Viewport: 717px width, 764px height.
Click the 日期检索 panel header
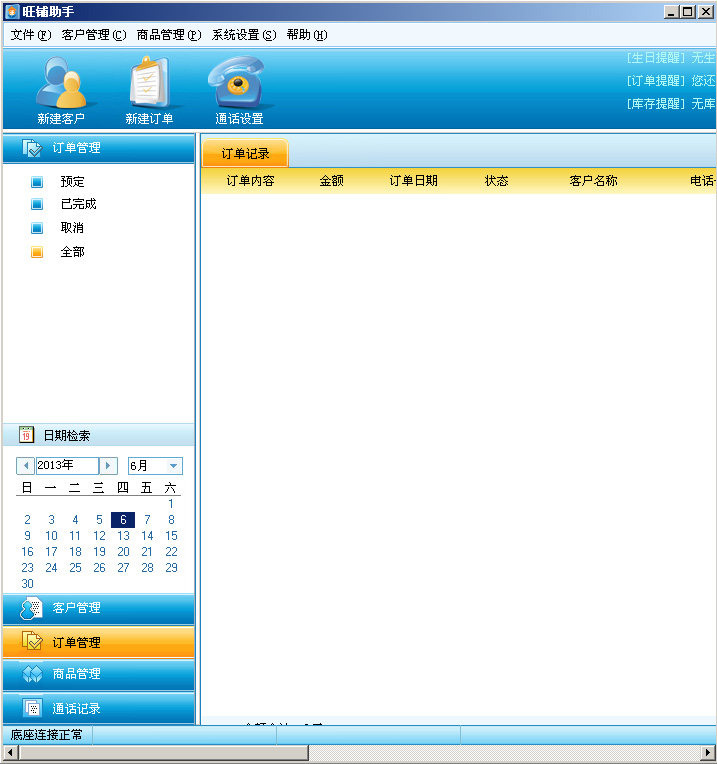[x=99, y=435]
